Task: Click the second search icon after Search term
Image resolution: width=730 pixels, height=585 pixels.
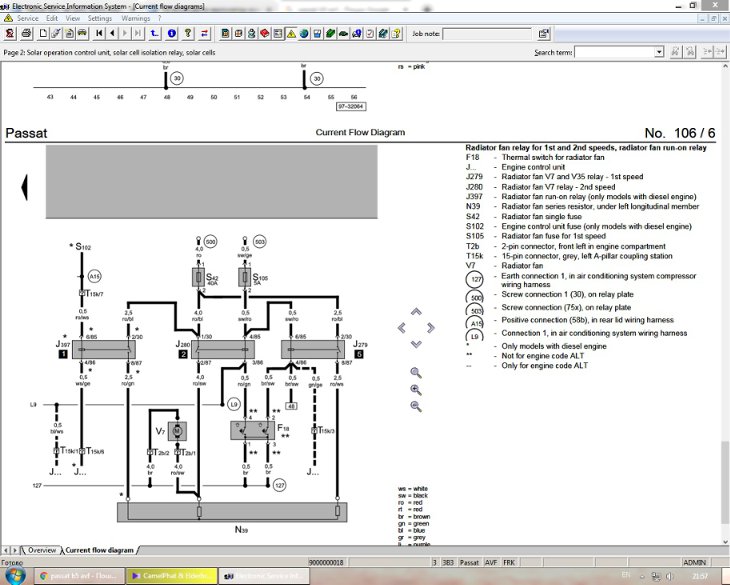Action: pyautogui.click(x=690, y=52)
